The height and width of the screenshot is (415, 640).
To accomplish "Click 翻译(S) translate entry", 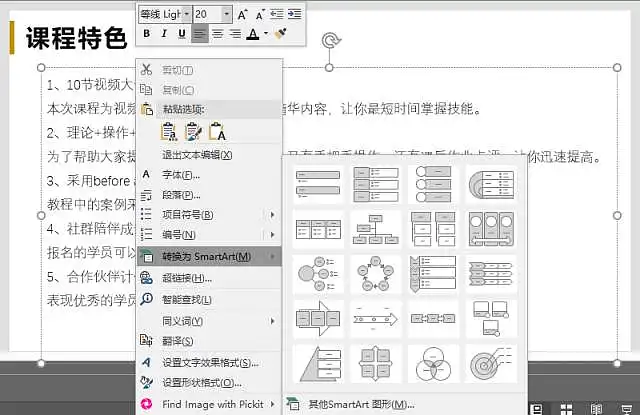I will coord(209,341).
